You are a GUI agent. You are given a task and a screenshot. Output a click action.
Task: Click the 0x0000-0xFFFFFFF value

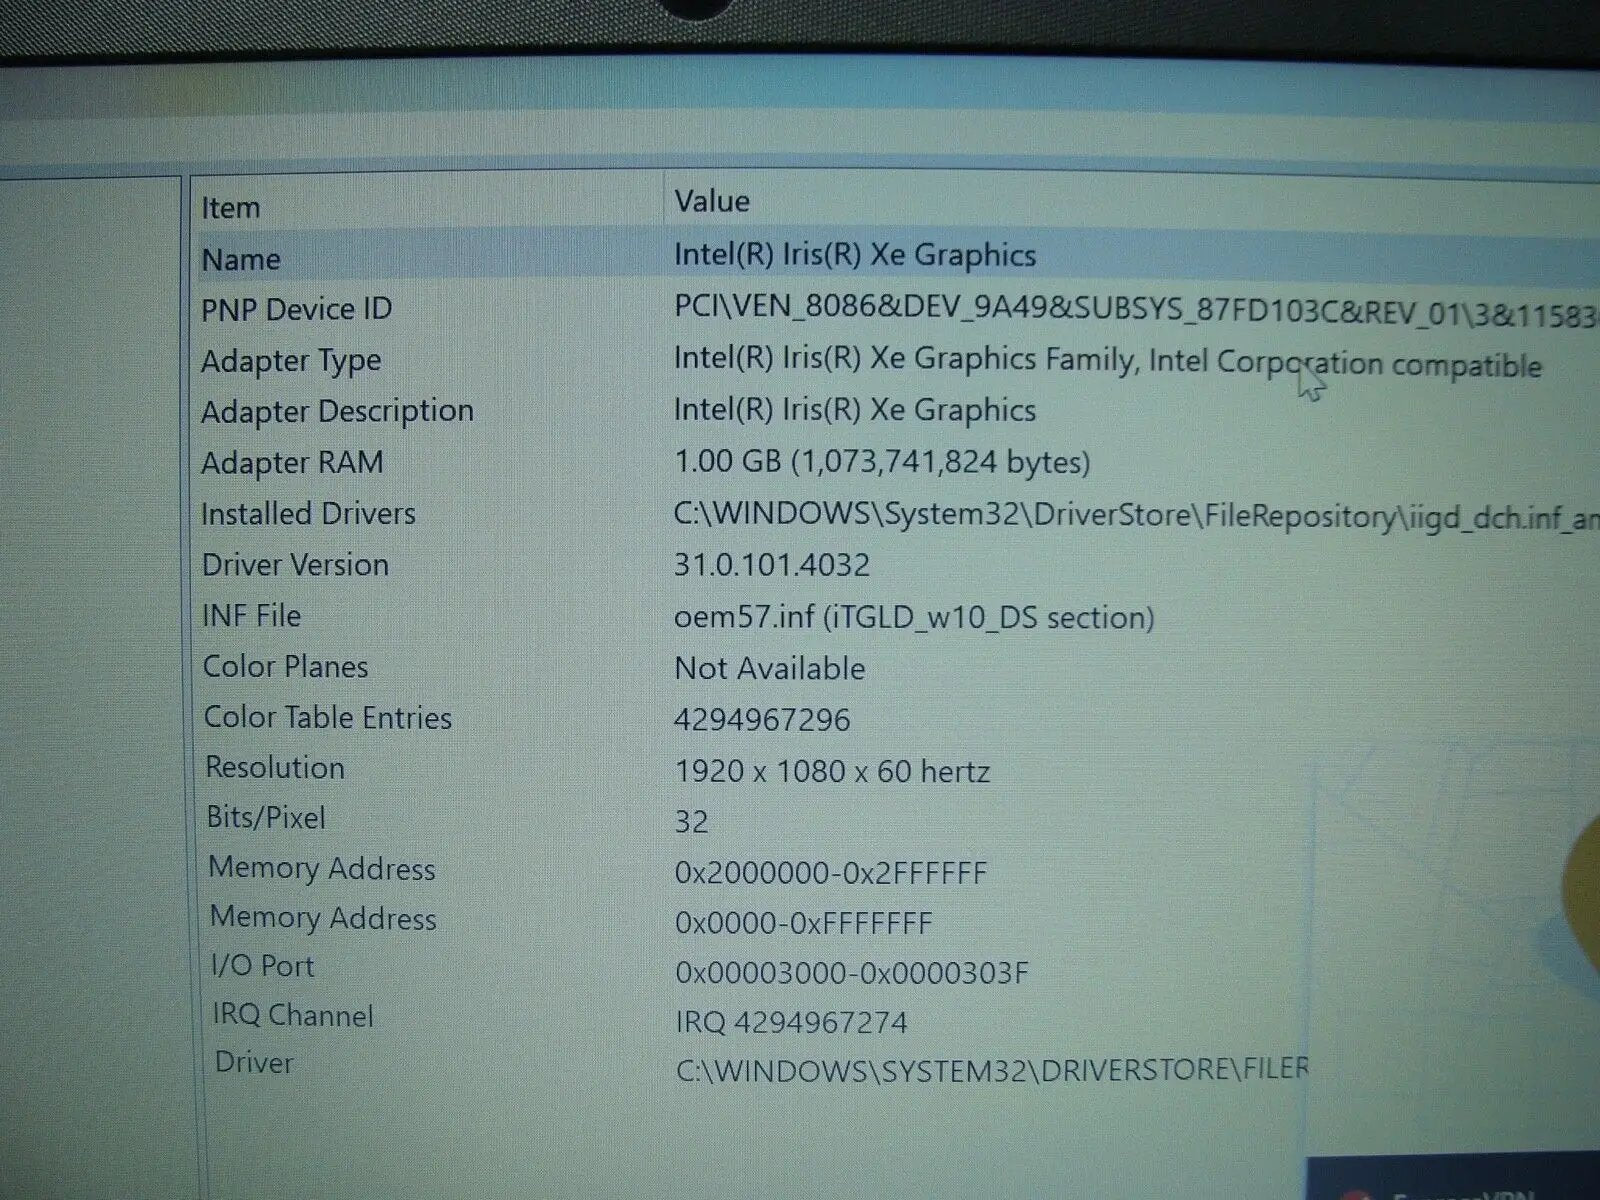[804, 923]
